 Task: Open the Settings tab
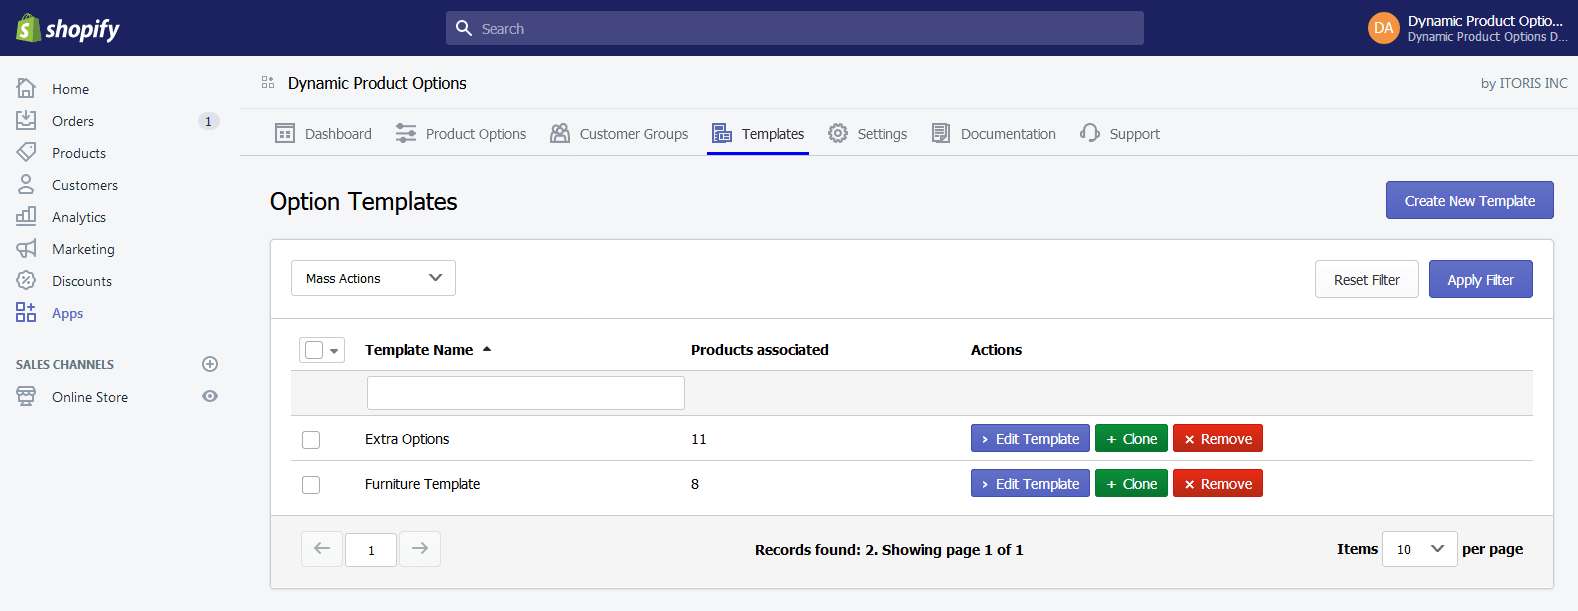[x=868, y=133]
